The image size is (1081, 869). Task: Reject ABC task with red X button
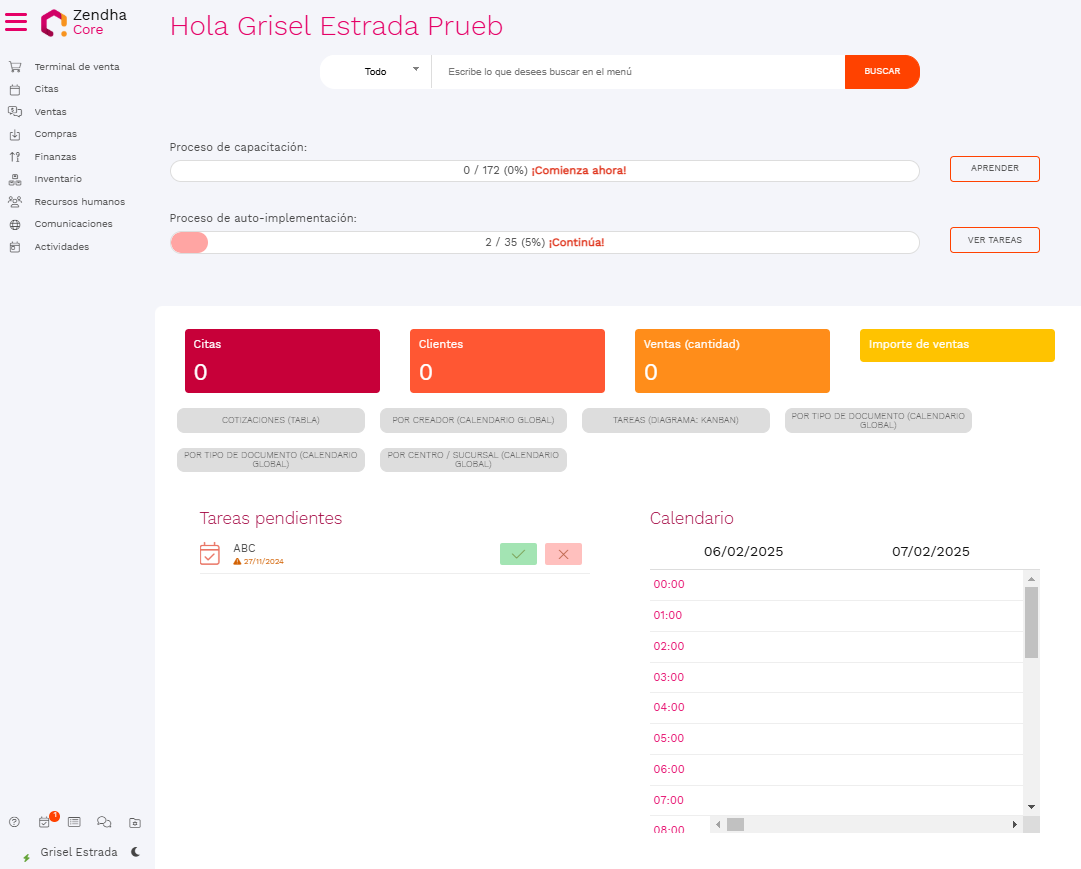tap(563, 554)
